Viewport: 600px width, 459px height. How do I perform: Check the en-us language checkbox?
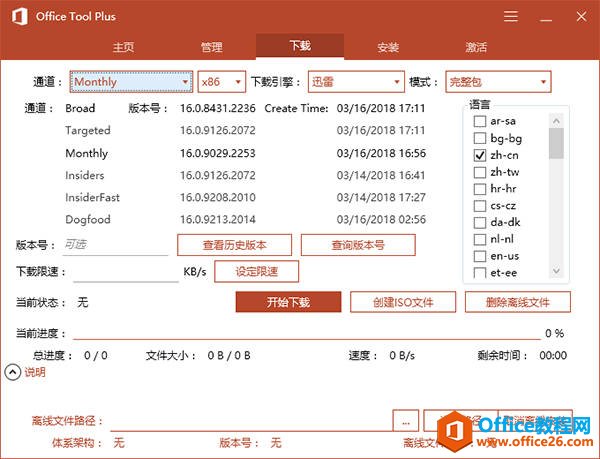click(480, 256)
